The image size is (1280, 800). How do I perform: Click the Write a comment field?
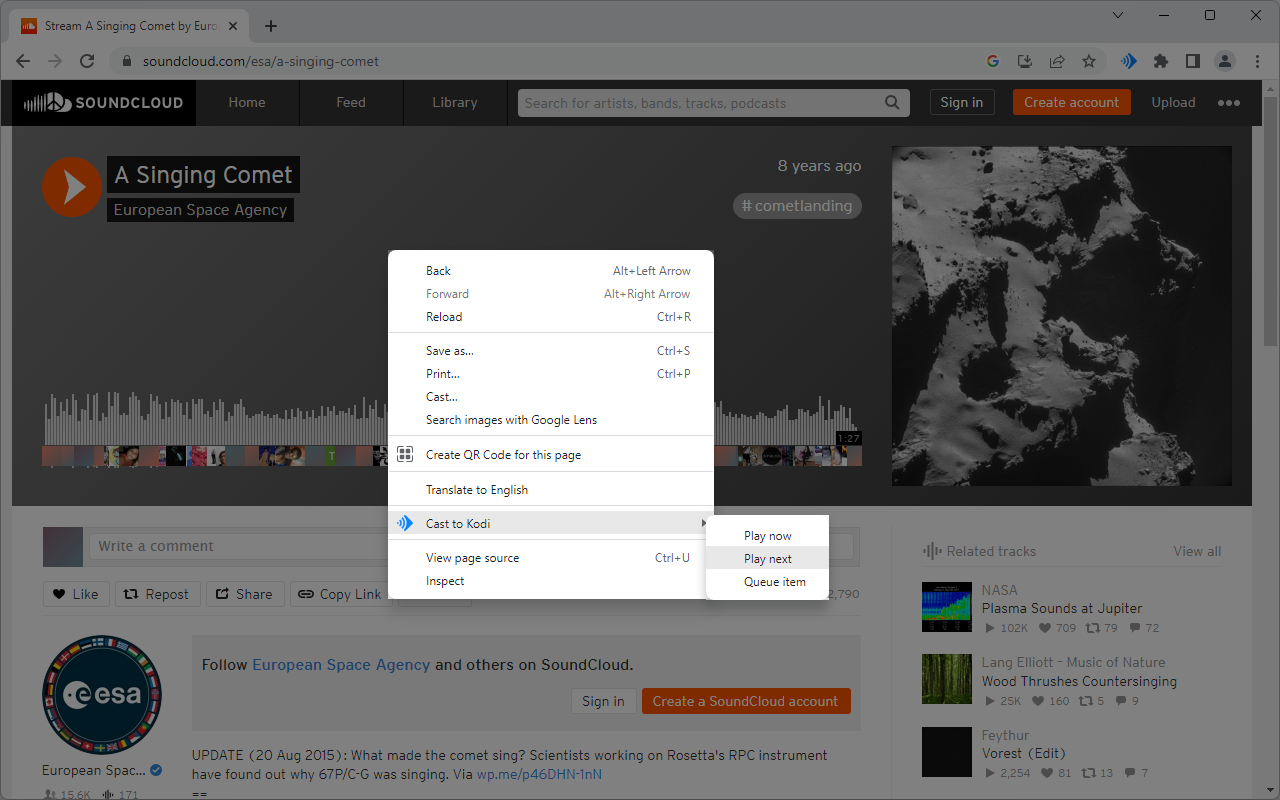point(472,546)
